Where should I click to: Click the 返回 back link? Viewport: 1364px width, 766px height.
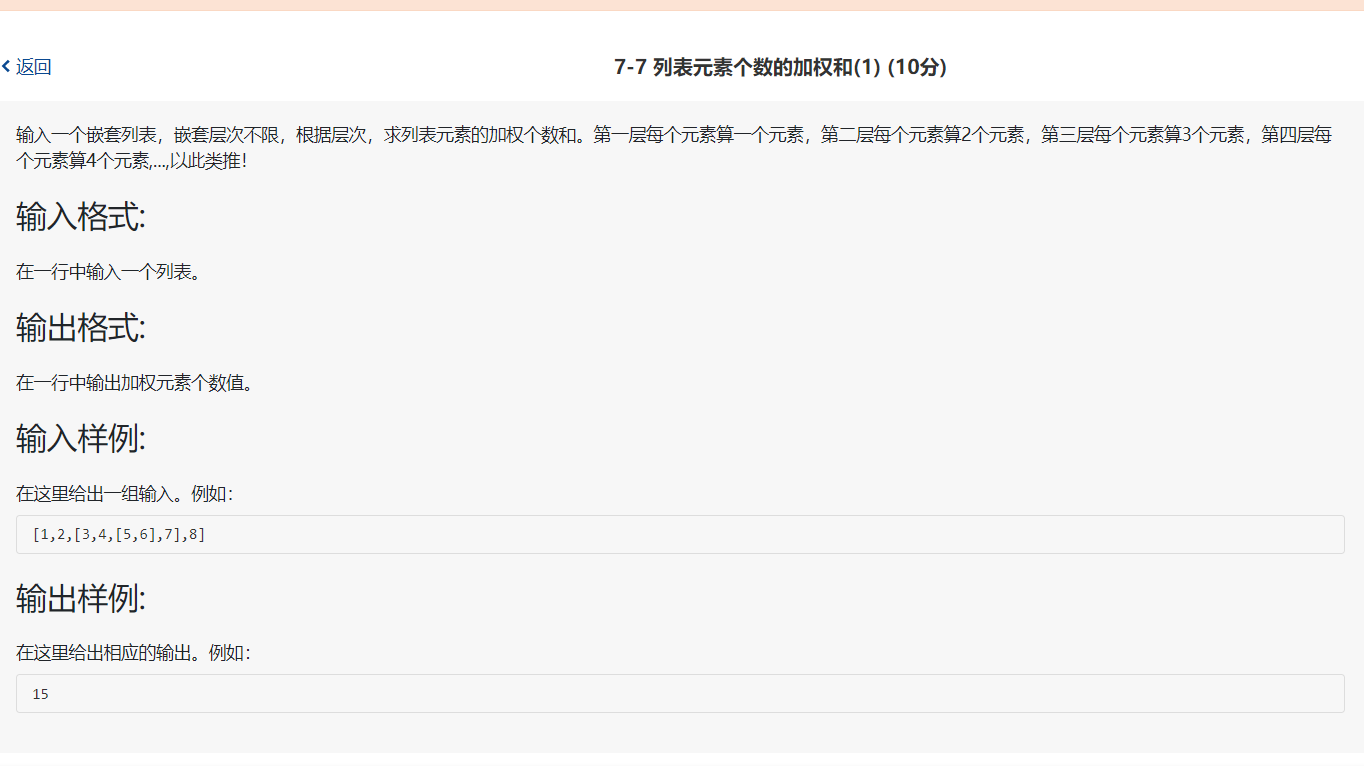click(32, 67)
